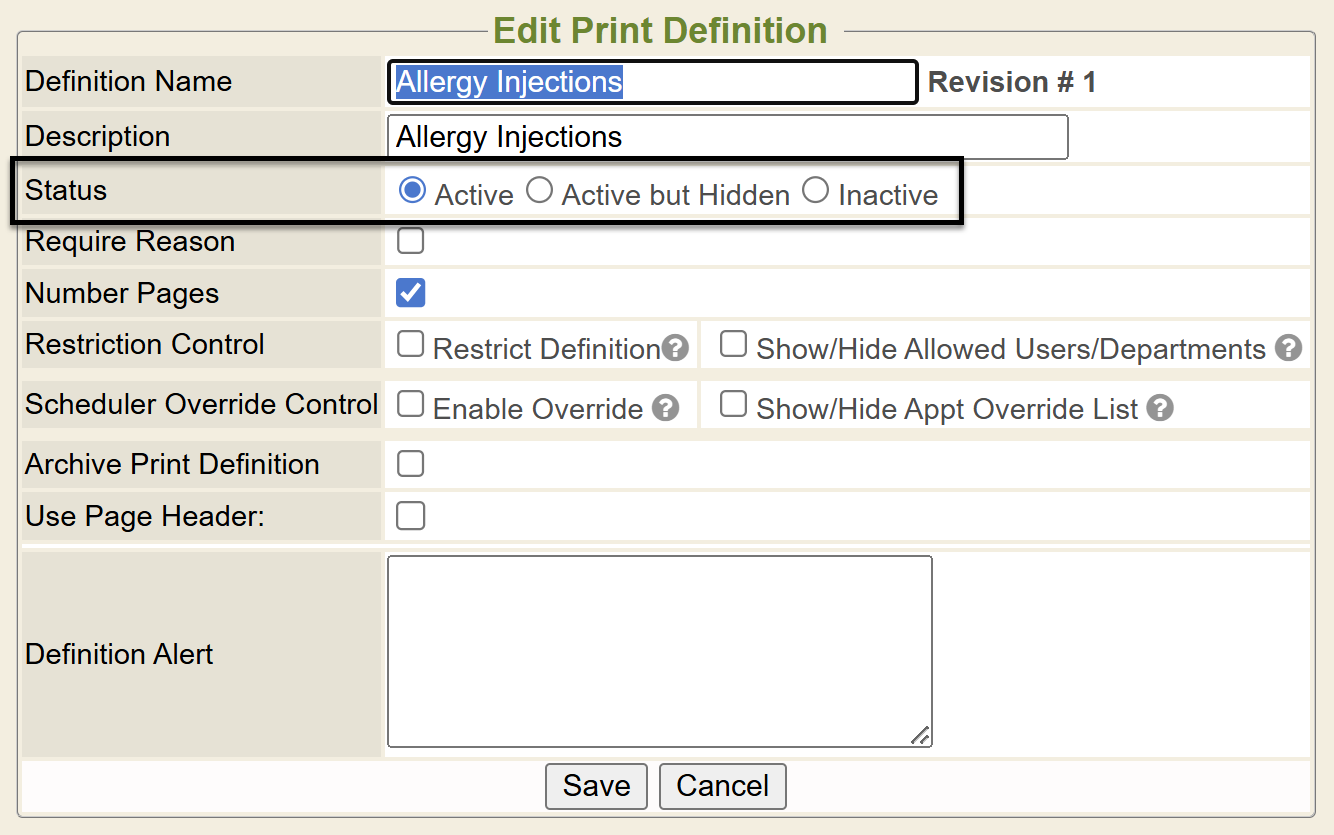Click help icon beside Restrict Definition
Viewport: 1334px width, 835px height.
pyautogui.click(x=676, y=349)
